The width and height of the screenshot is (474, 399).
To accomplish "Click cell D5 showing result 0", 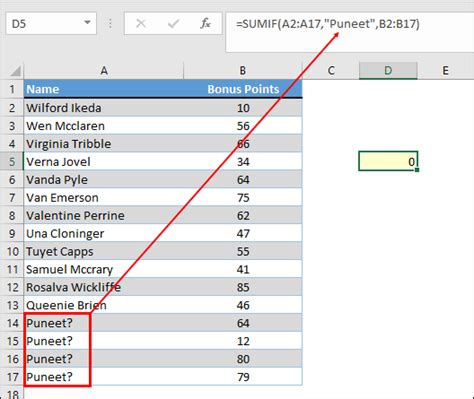I will coord(388,161).
